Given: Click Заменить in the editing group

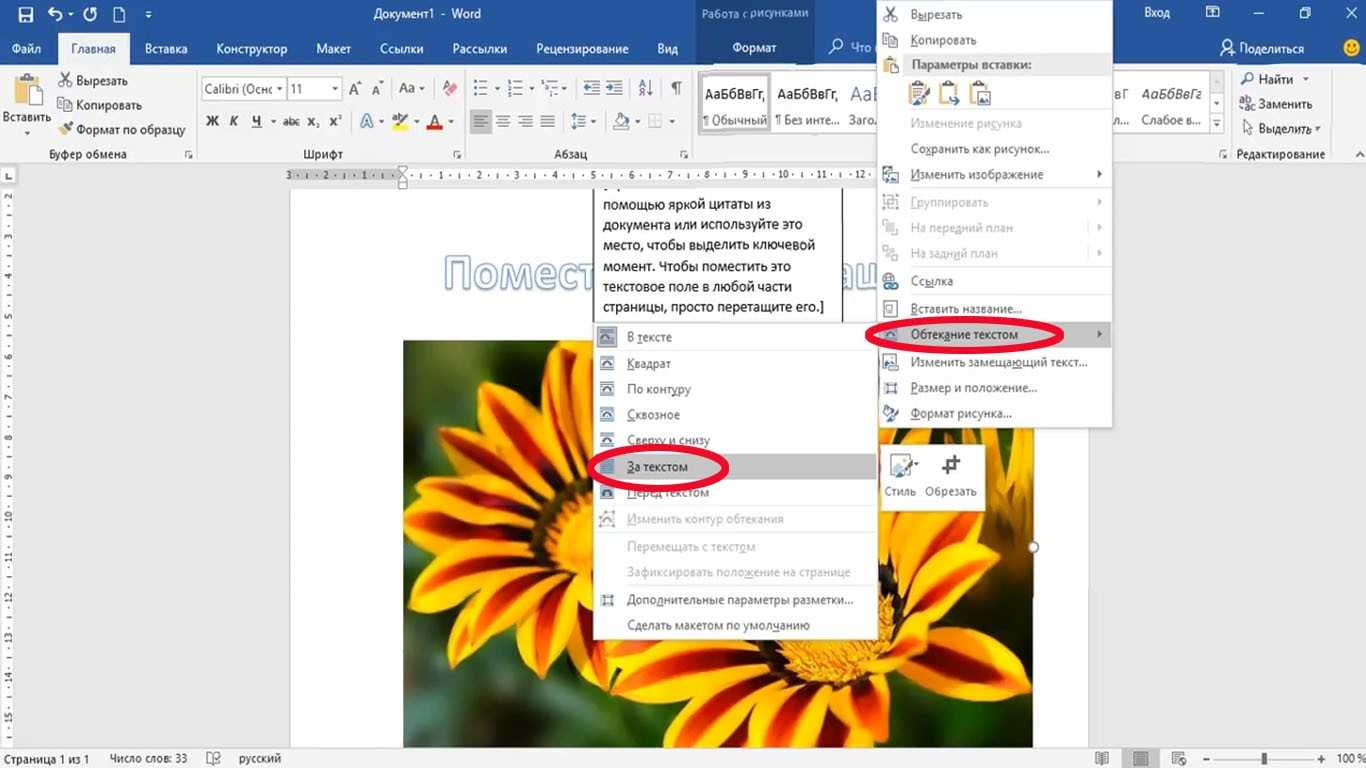Looking at the screenshot, I should (1276, 104).
